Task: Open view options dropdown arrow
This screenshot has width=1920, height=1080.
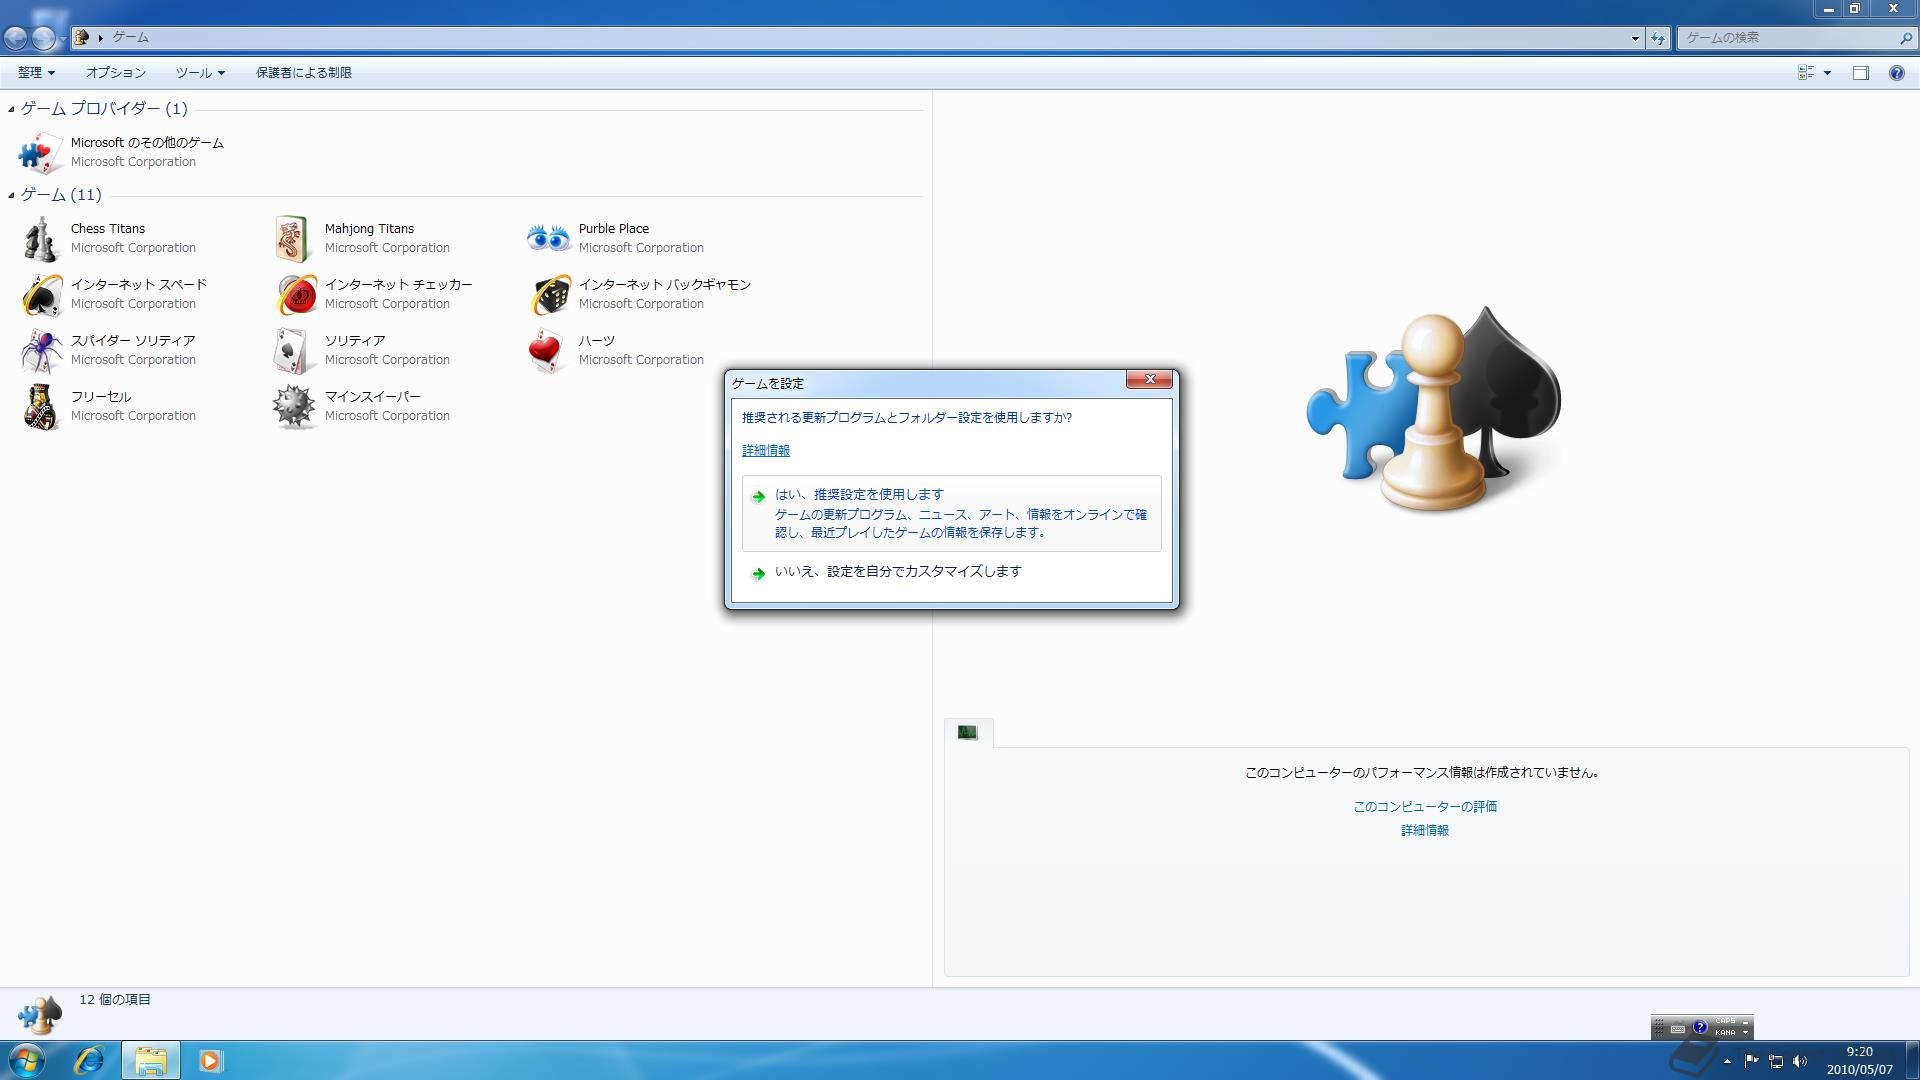Action: tap(1827, 73)
